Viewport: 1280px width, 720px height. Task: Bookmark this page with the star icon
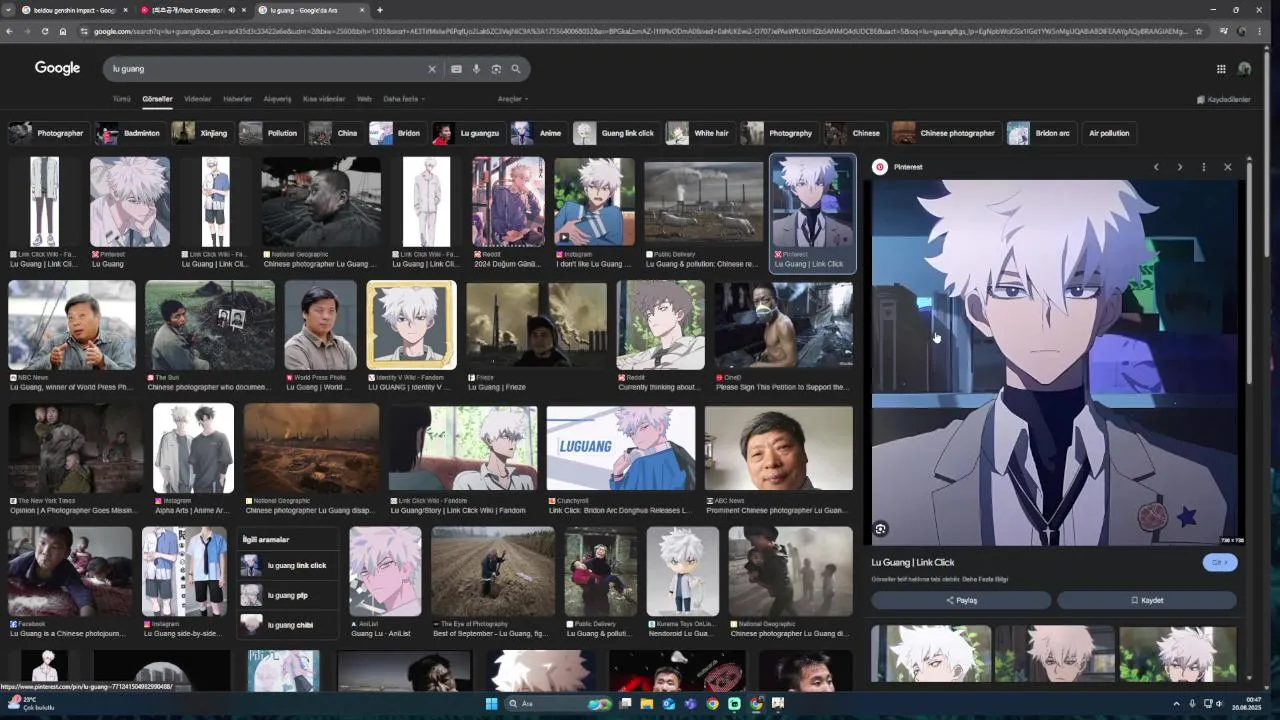coord(1199,31)
